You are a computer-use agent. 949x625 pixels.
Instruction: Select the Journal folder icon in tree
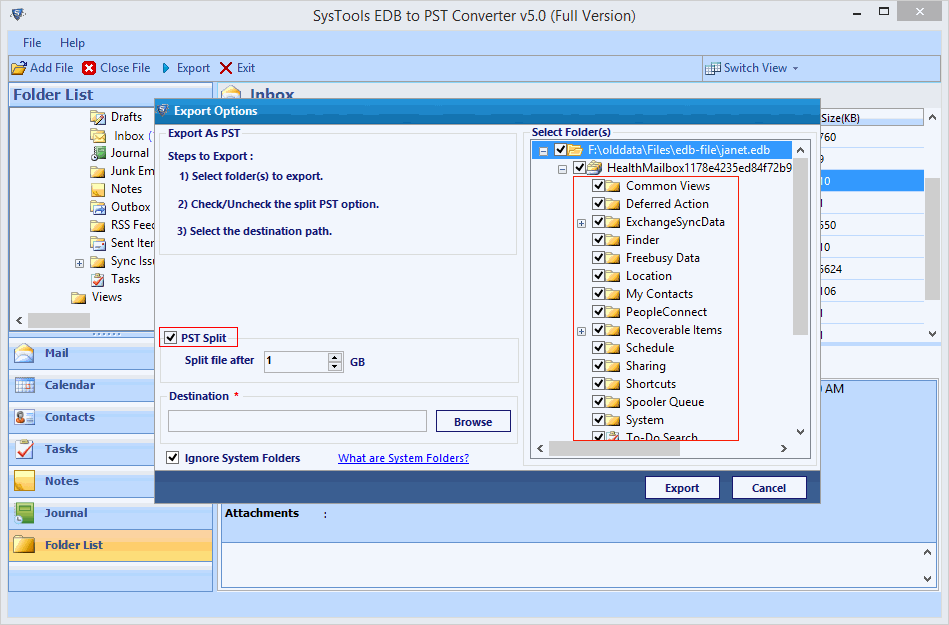point(99,153)
